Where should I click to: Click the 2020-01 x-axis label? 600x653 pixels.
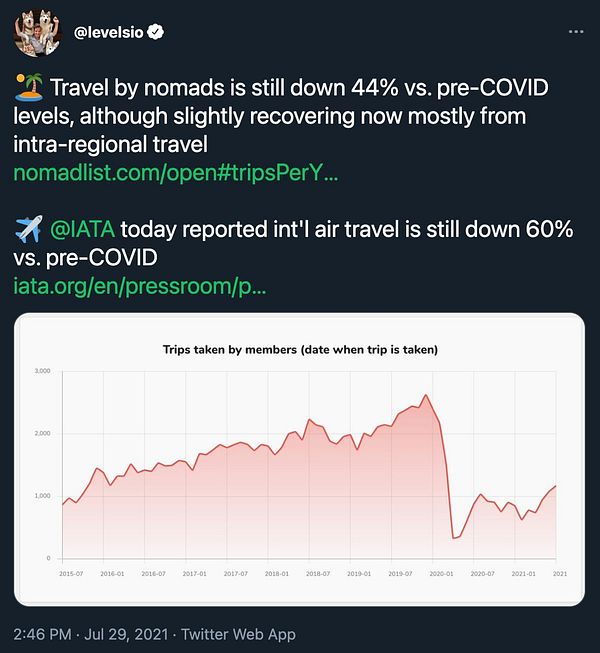(x=441, y=574)
